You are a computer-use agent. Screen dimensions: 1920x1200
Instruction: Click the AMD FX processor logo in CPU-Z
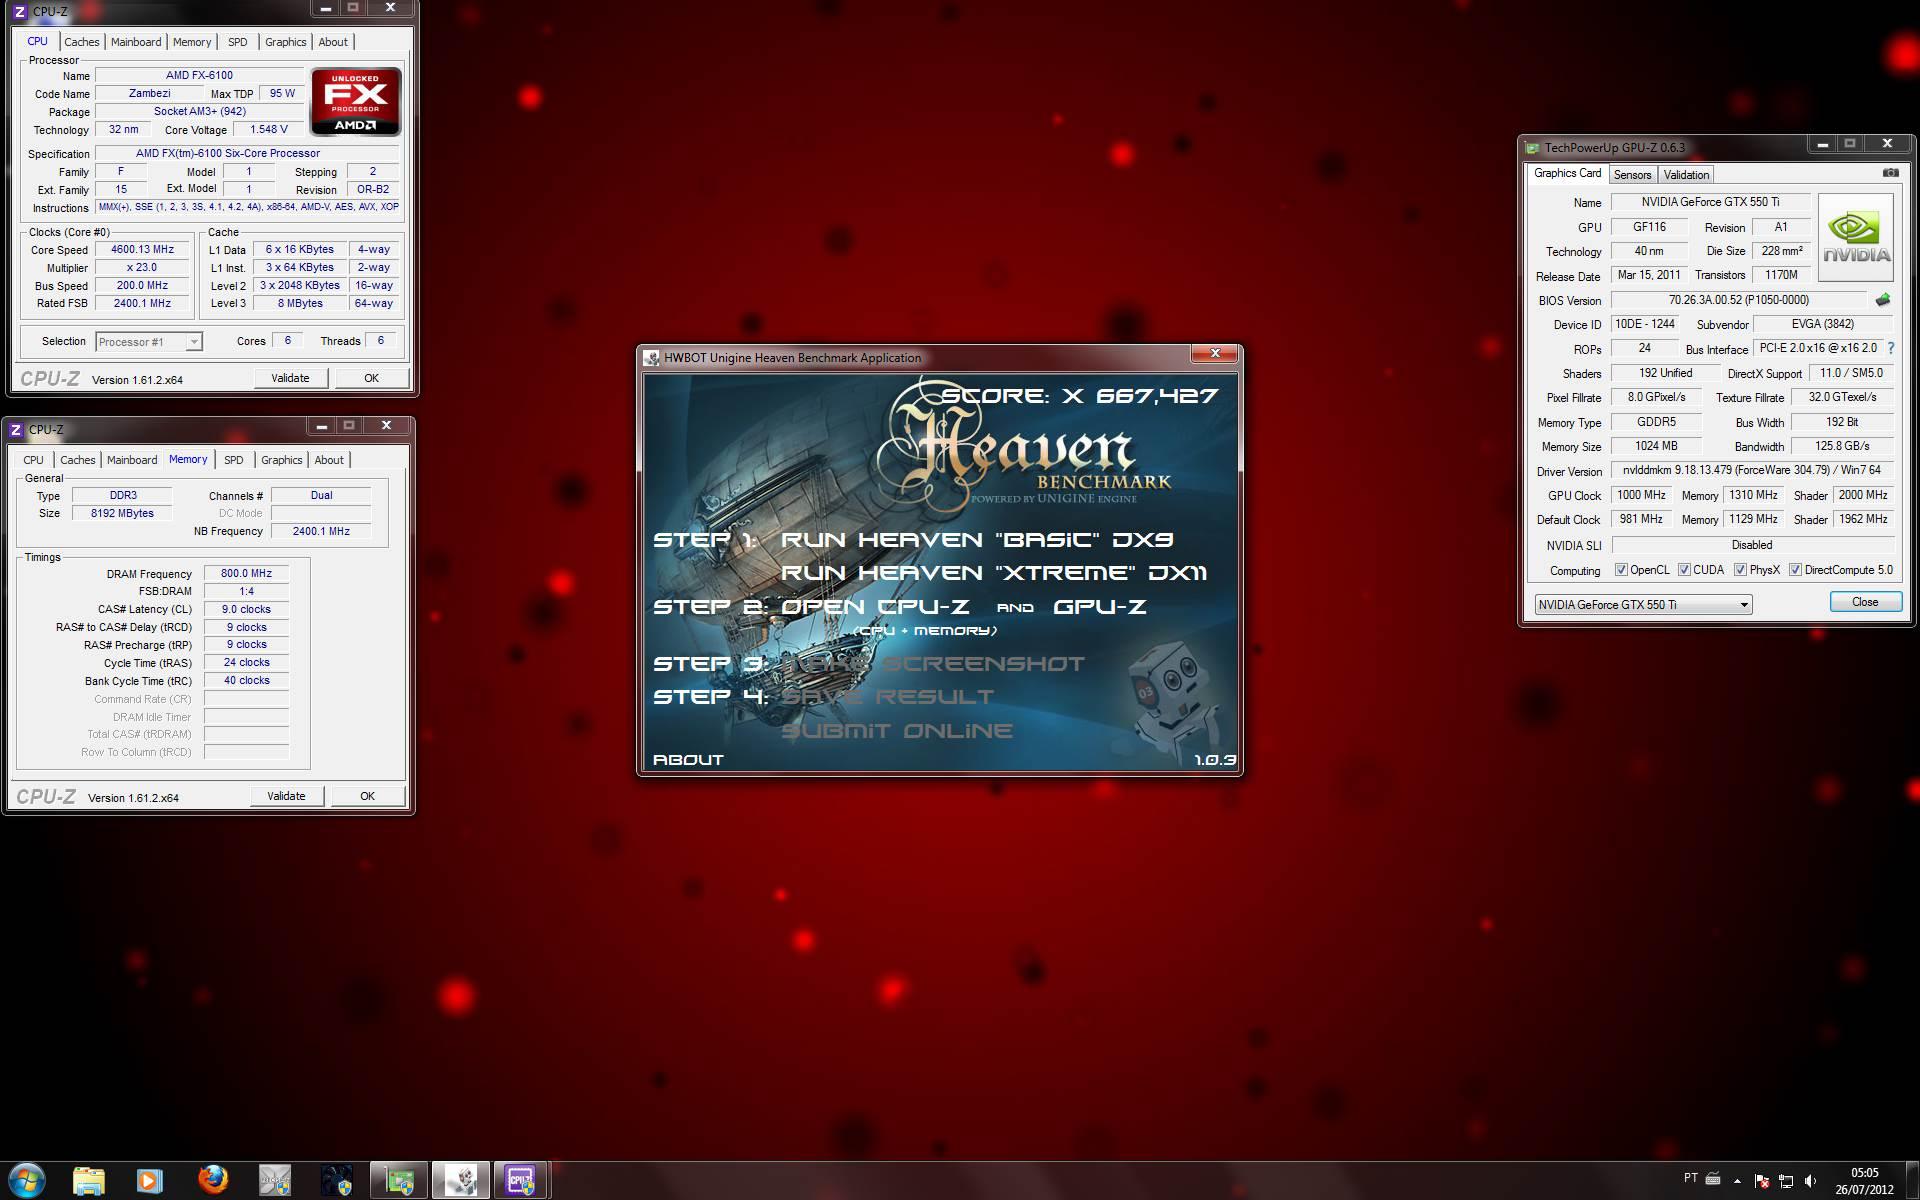pyautogui.click(x=356, y=102)
